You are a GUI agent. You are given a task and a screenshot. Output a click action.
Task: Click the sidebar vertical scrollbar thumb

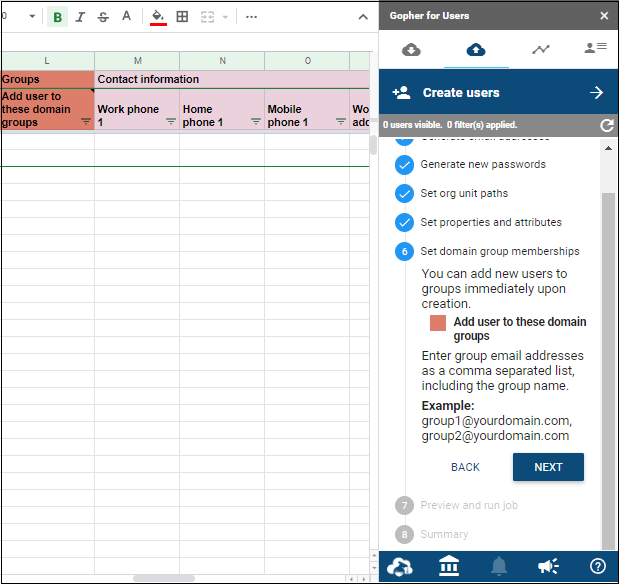tap(608, 371)
